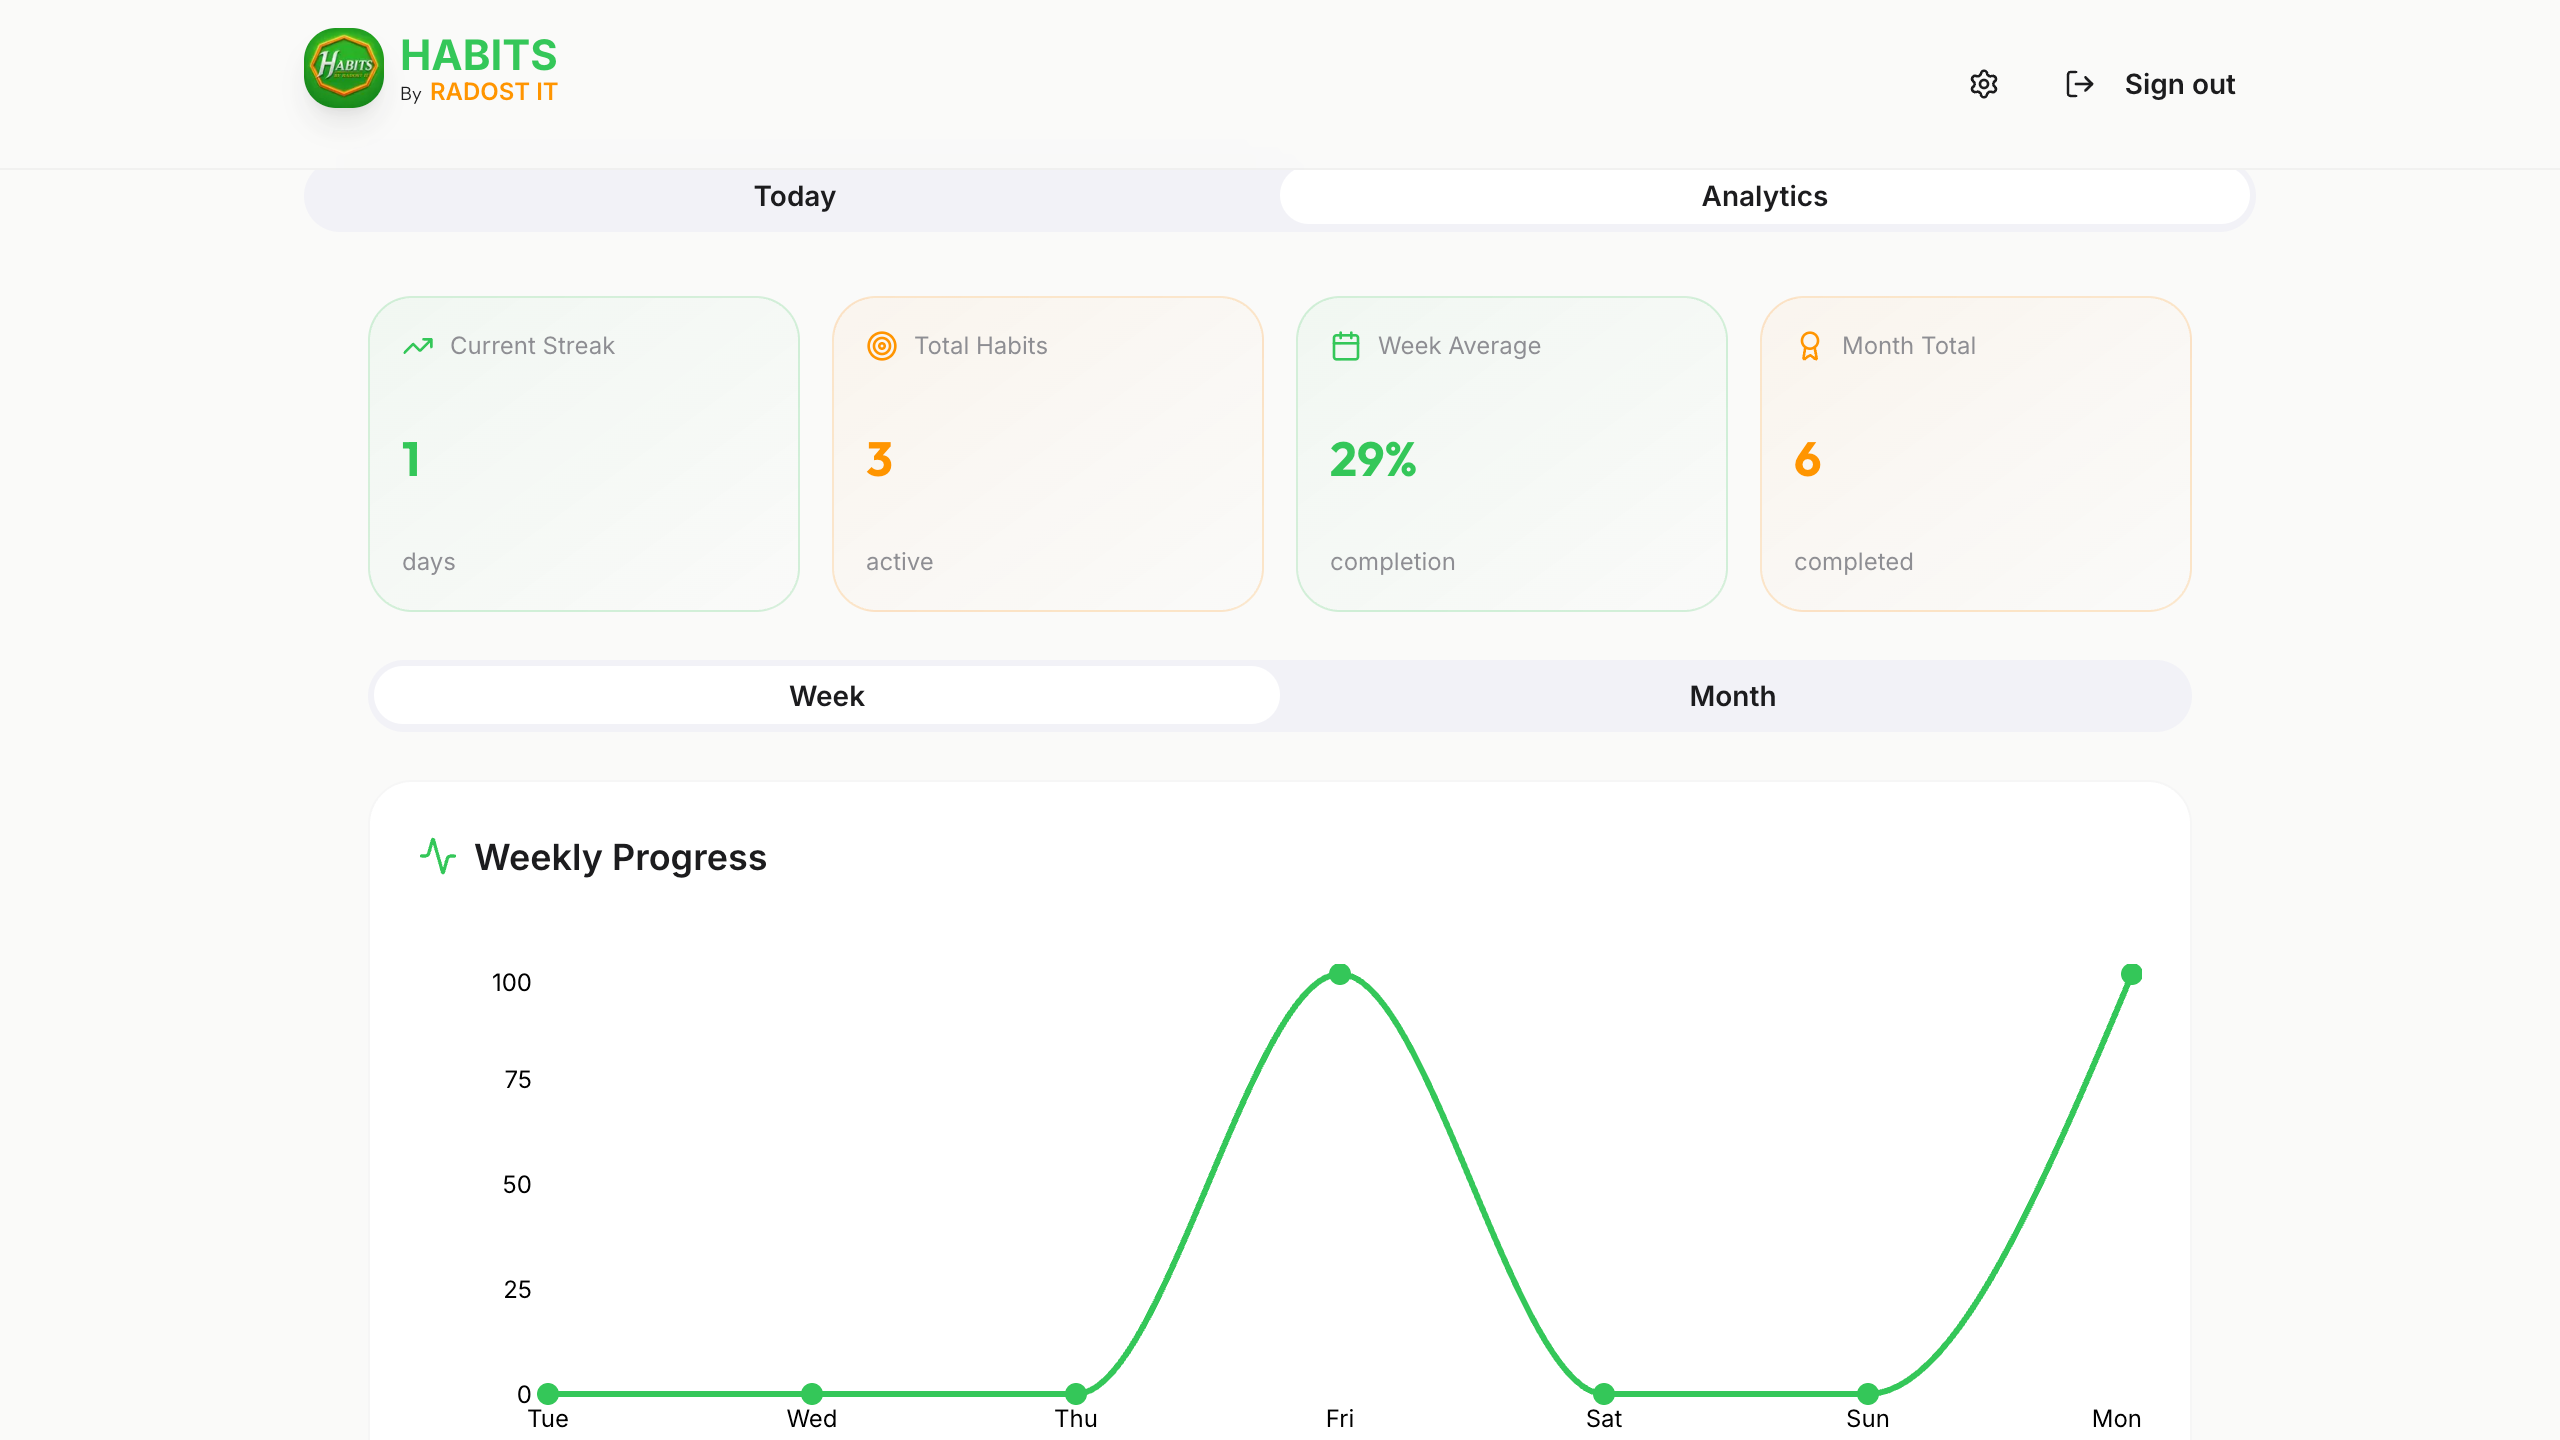The height and width of the screenshot is (1440, 2560).
Task: Click the Total Habits target icon
Action: 882,346
